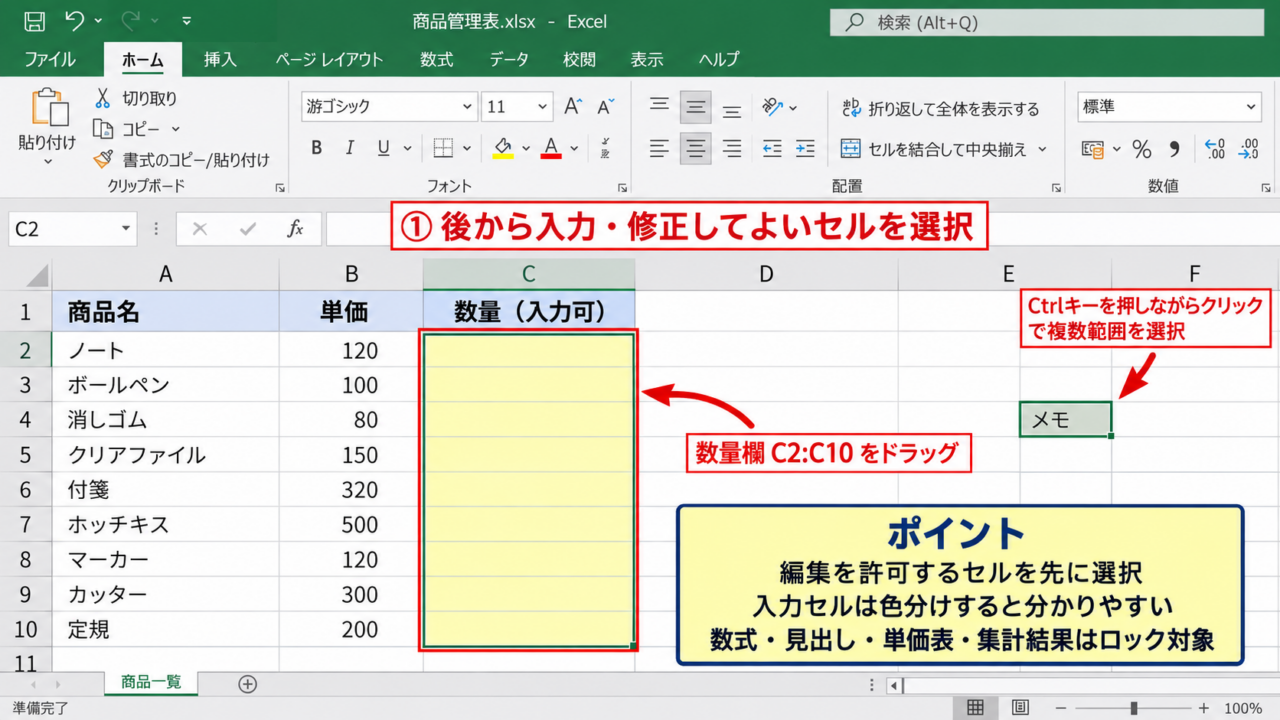Toggle Italic formatting
Image resolution: width=1280 pixels, height=720 pixels.
pyautogui.click(x=350, y=149)
